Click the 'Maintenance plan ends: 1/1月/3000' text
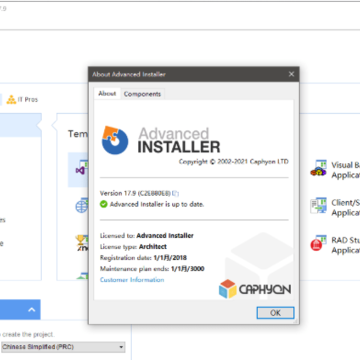360x360 pixels. [152, 269]
